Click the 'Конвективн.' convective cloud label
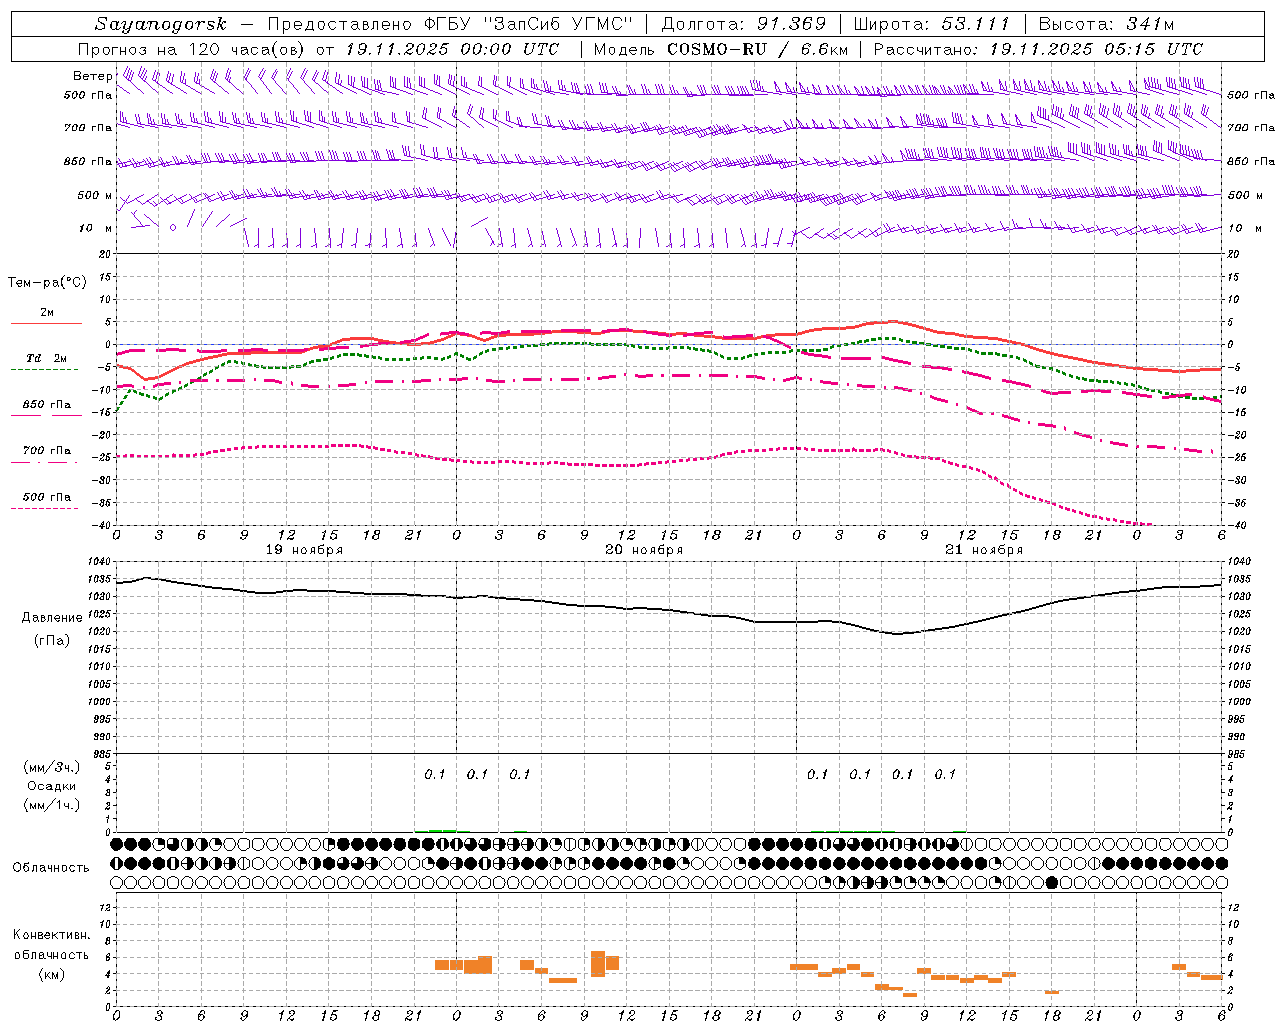The image size is (1280, 1024). pos(52,935)
